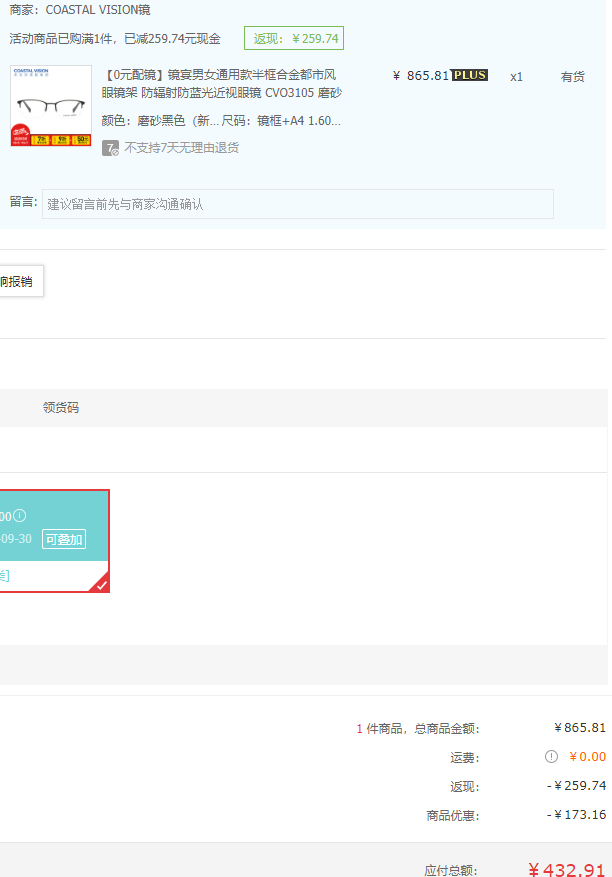Viewport: 612px width, 877px height.
Task: Focus the 留言 message input field
Action: 298,204
